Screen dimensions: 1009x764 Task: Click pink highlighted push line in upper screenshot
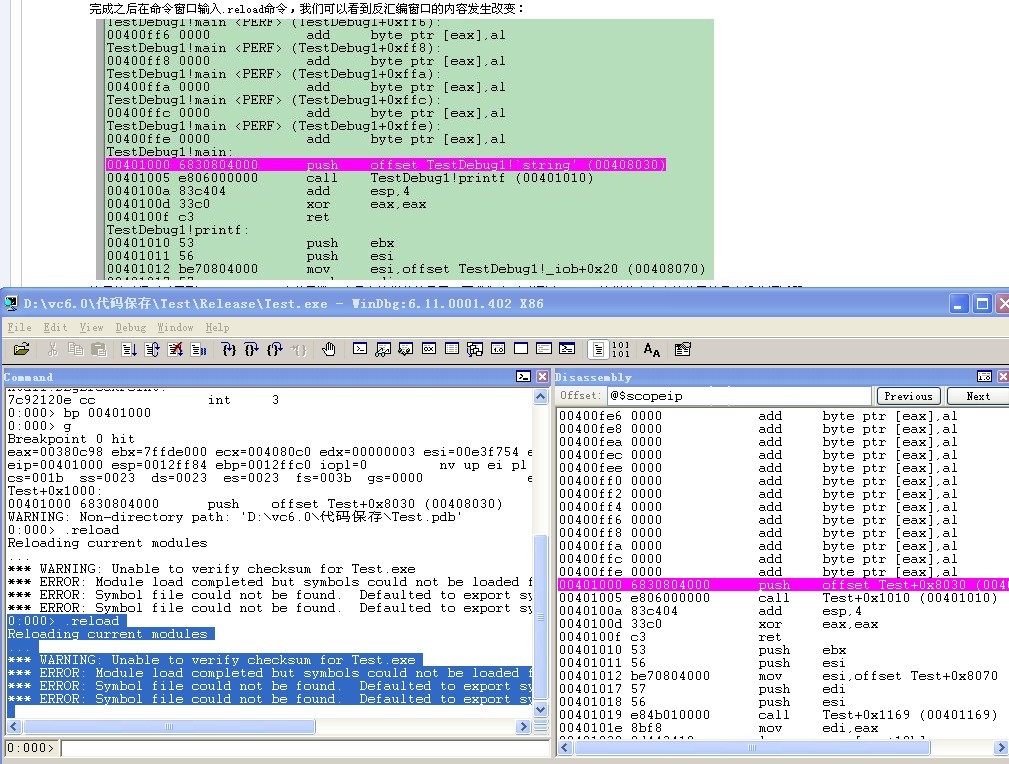pos(386,165)
